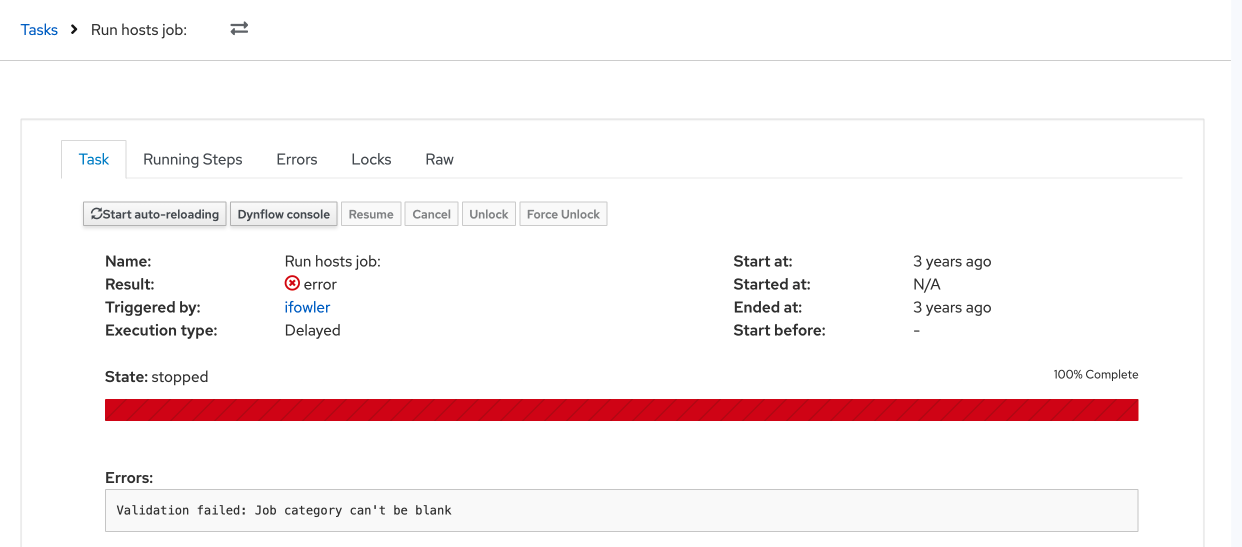1242x547 pixels.
Task: Click the breadcrumb switcher arrows icon
Action: [x=239, y=29]
